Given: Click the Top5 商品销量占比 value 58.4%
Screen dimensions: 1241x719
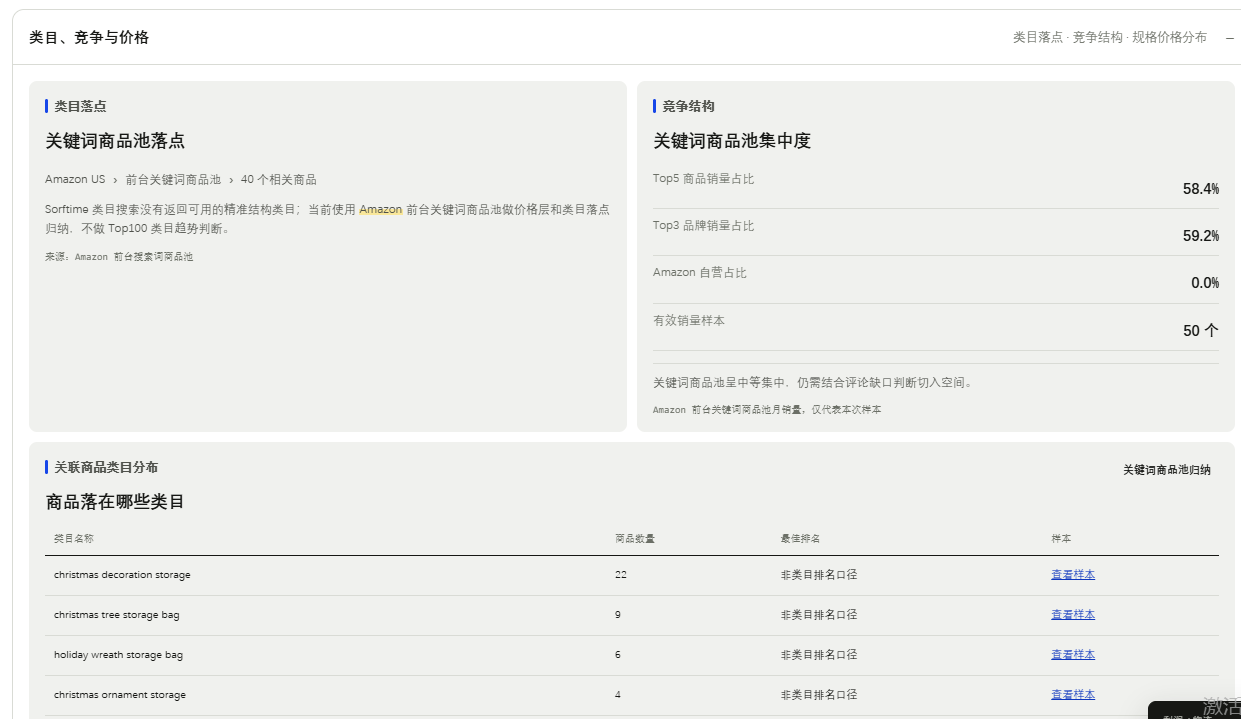Looking at the screenshot, I should coord(1201,189).
